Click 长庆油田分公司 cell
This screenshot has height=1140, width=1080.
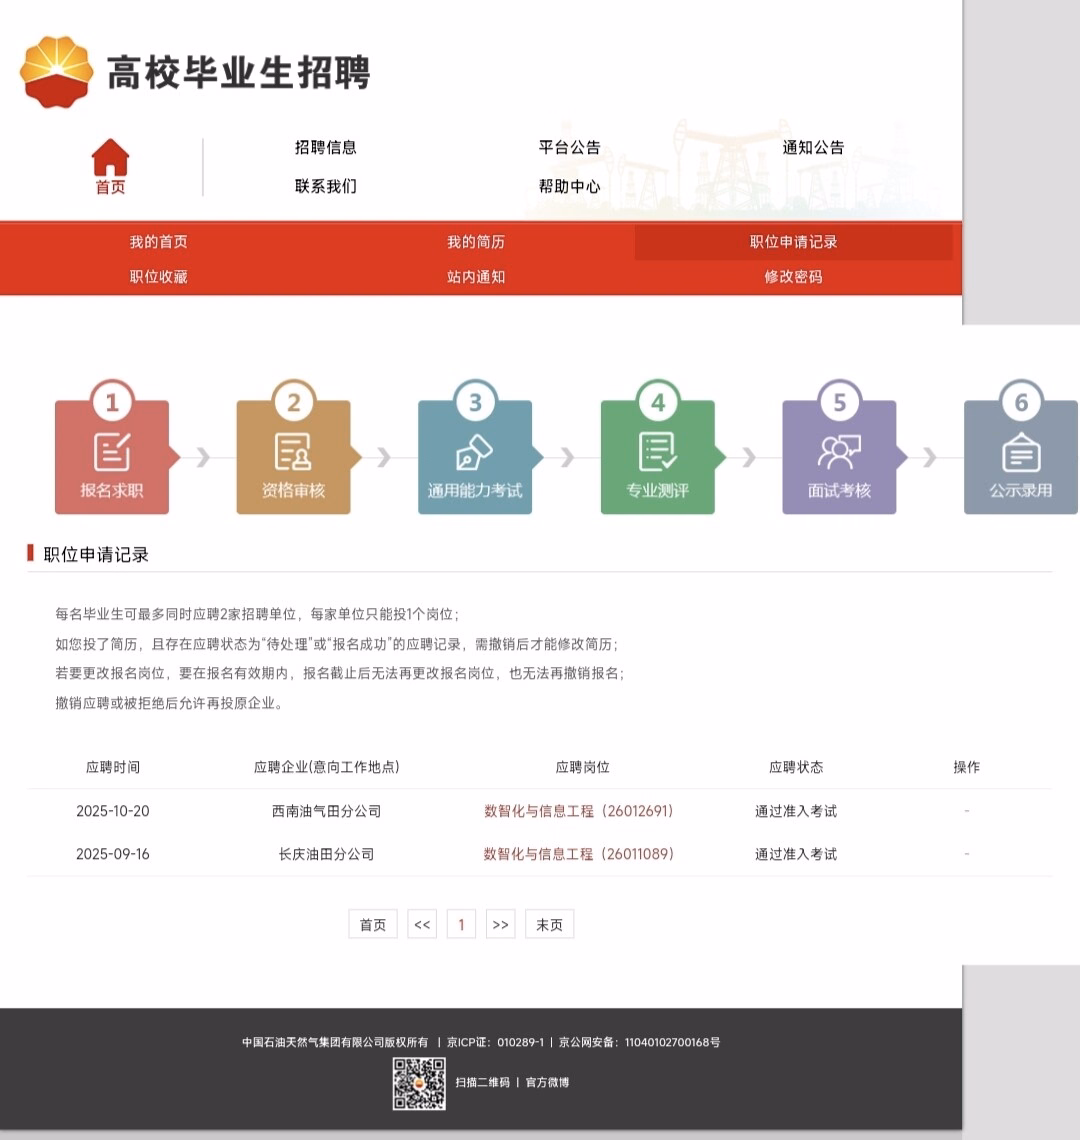tap(327, 854)
